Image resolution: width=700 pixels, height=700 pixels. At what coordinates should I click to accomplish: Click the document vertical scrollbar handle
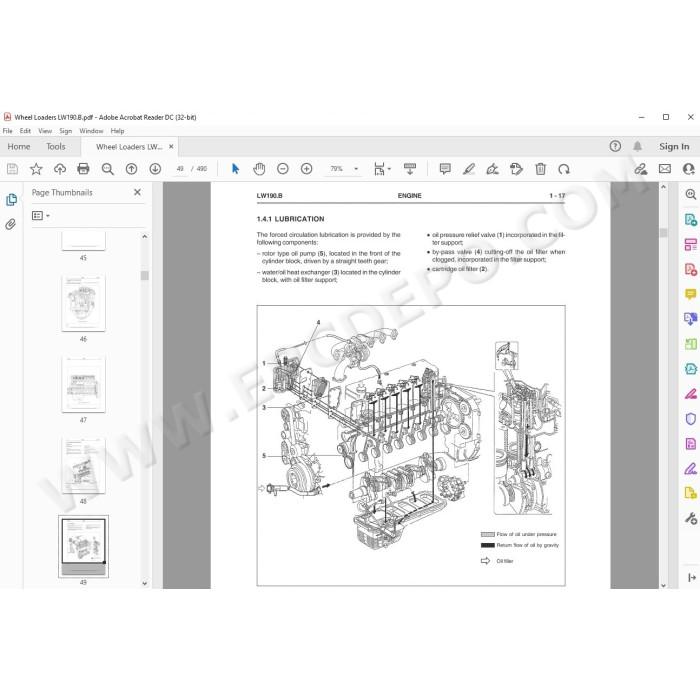pyautogui.click(x=663, y=233)
